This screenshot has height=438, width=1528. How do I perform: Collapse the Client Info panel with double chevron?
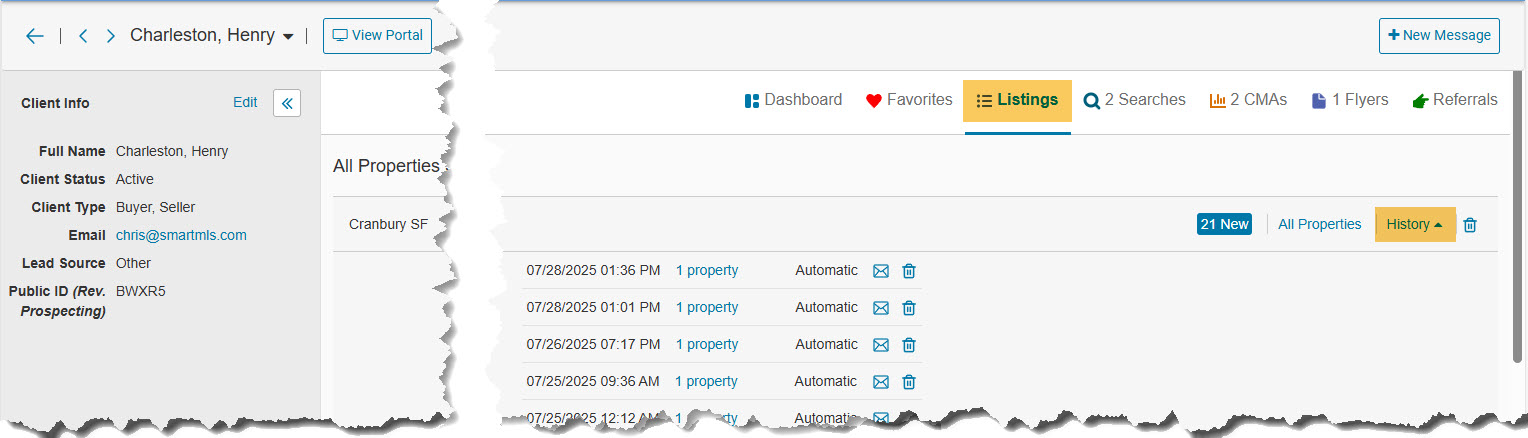point(287,103)
